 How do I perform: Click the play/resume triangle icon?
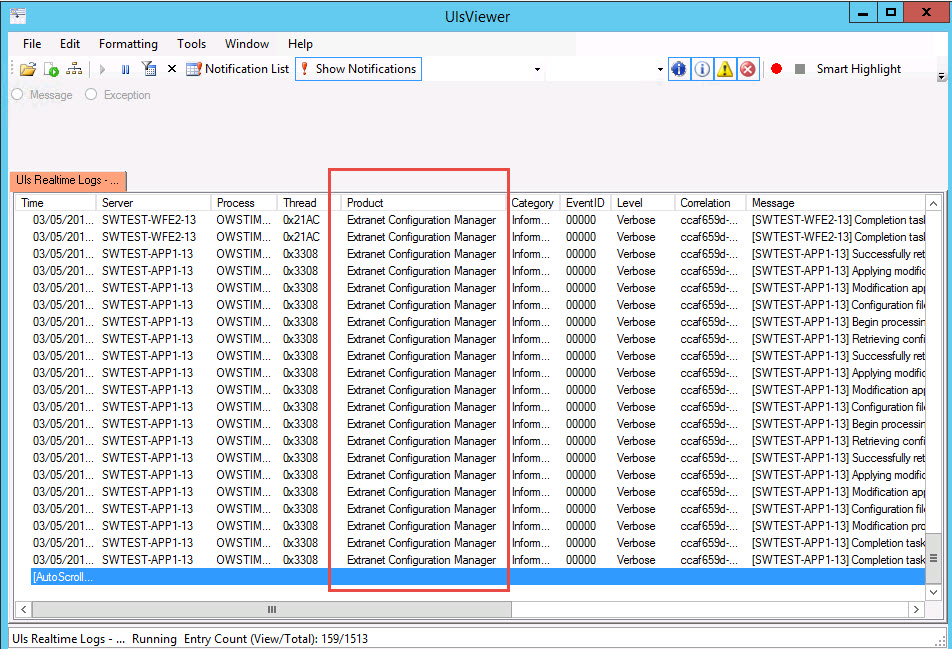102,69
